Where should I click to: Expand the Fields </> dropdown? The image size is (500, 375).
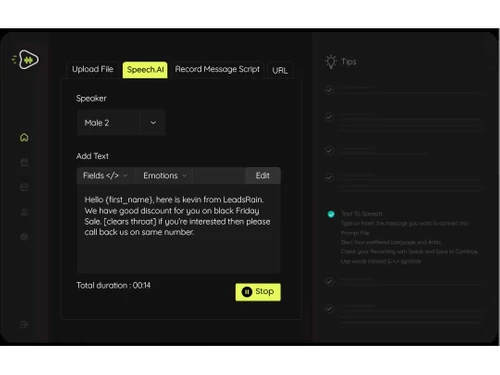[105, 176]
